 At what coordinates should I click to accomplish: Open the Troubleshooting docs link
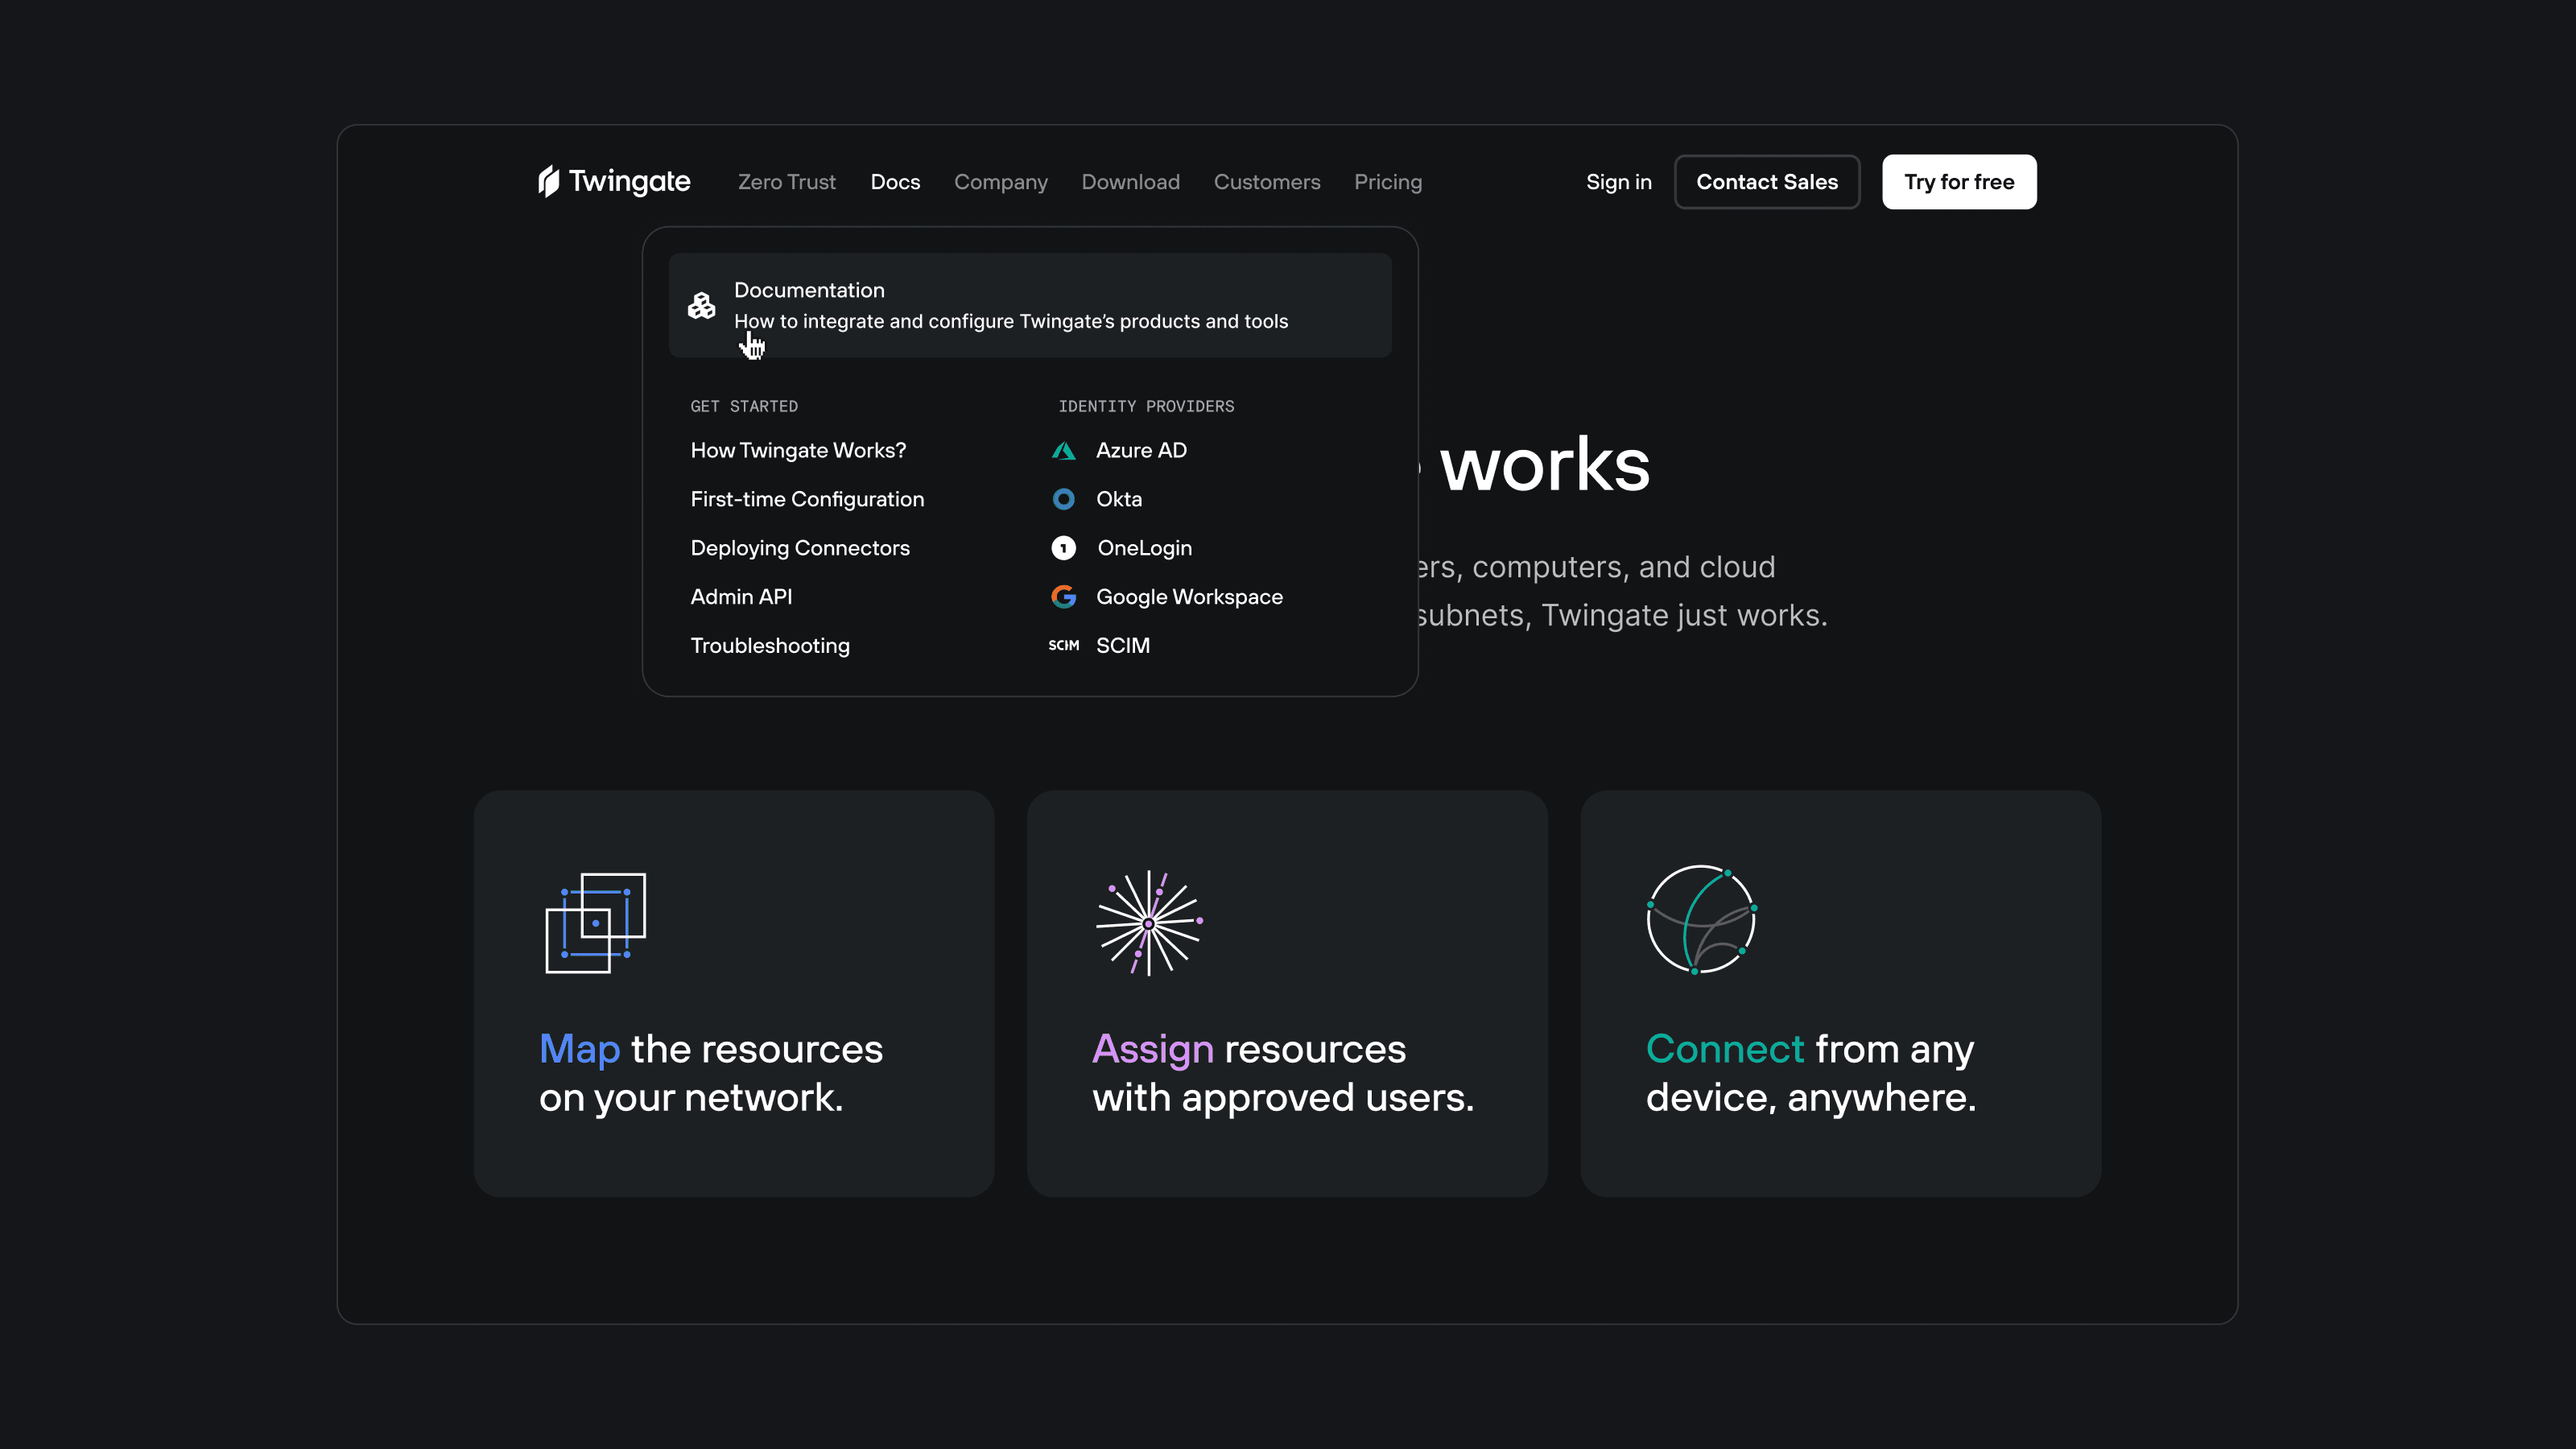[770, 646]
